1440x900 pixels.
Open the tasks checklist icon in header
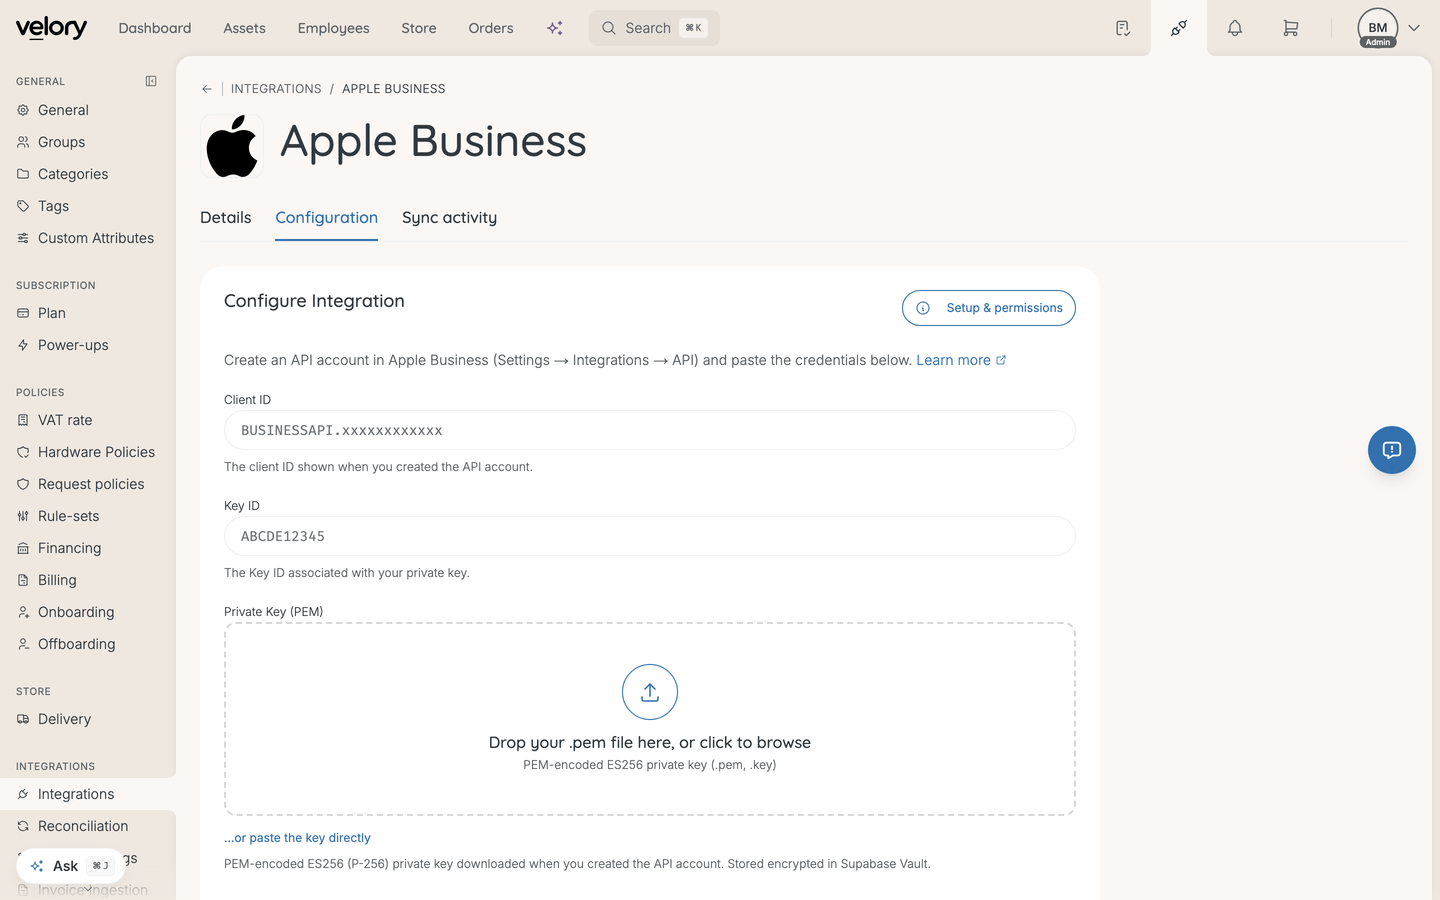(1123, 28)
